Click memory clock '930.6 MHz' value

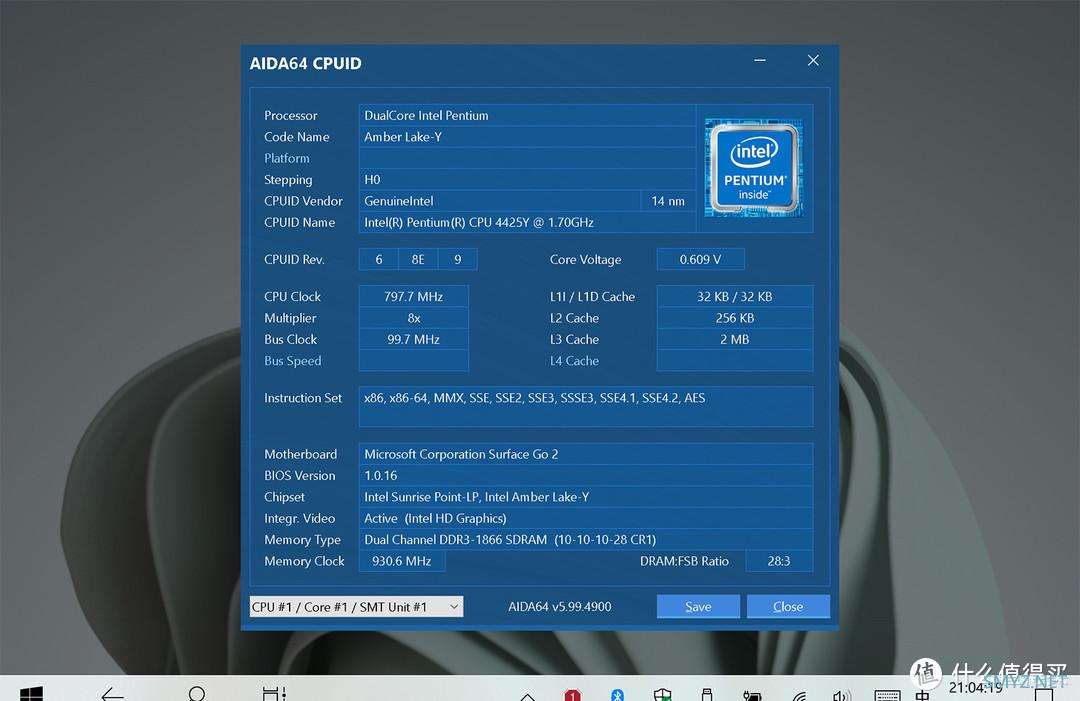402,561
